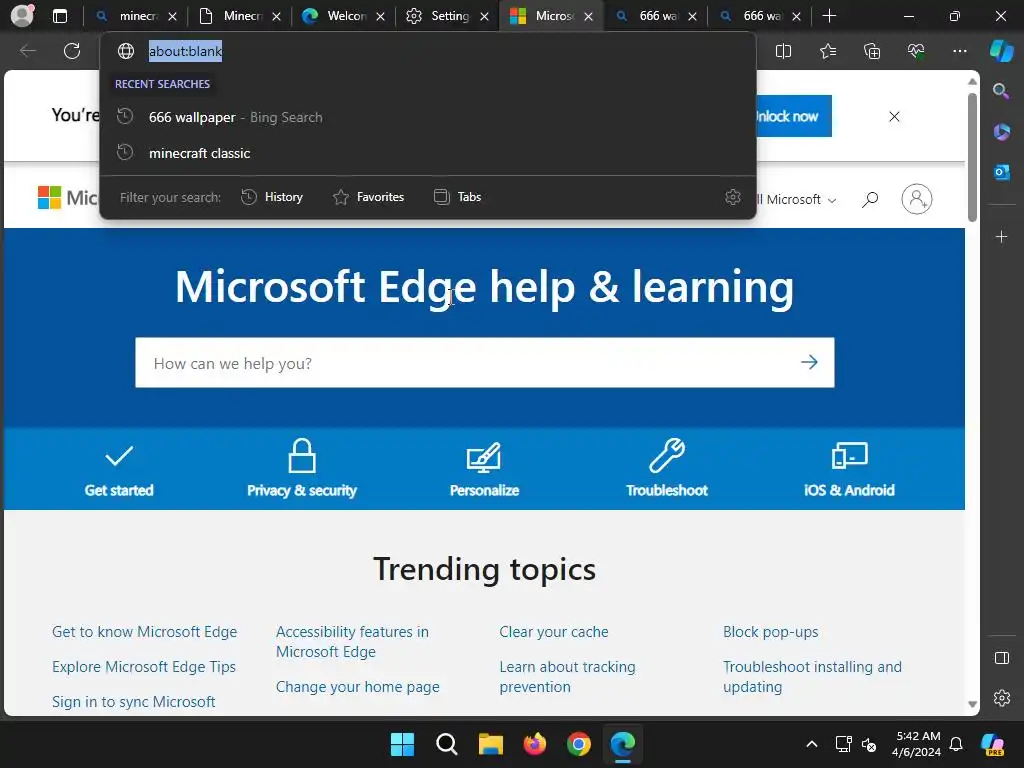1024x768 pixels.
Task: Open Accessibility features in Microsoft Edge link
Action: 352,641
